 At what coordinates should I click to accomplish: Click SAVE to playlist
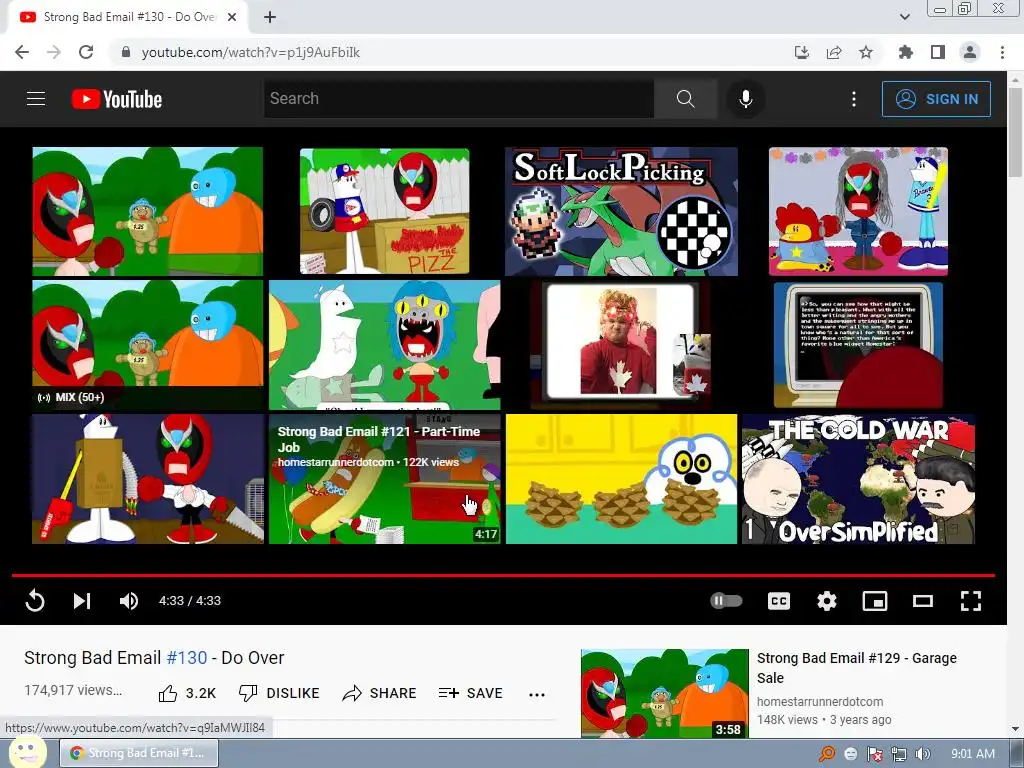(470, 693)
